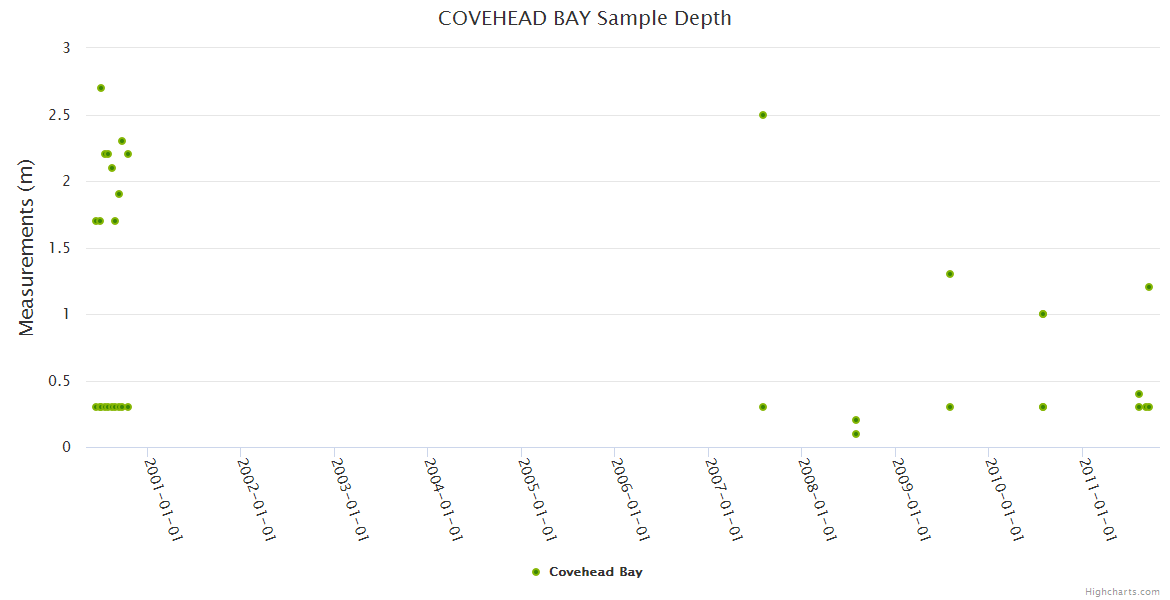The width and height of the screenshot is (1170, 600).
Task: Click the 1.3 m data point in 2009
Action: [x=950, y=274]
